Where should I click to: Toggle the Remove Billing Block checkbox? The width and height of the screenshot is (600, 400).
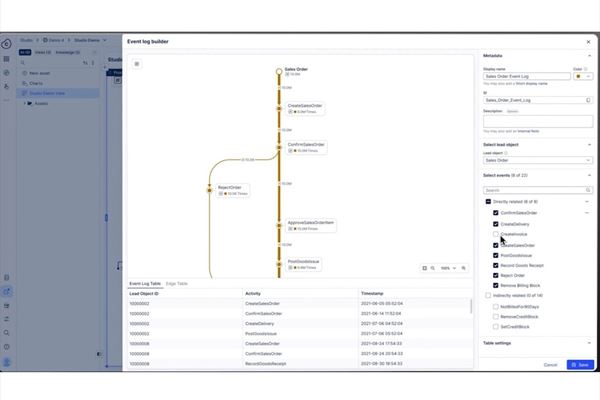point(496,286)
